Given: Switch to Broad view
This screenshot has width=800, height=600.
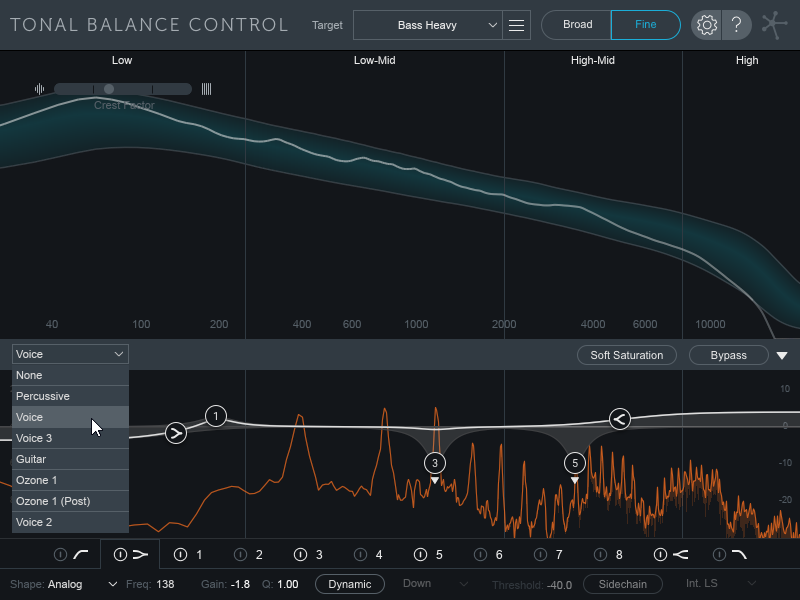Looking at the screenshot, I should [x=577, y=25].
